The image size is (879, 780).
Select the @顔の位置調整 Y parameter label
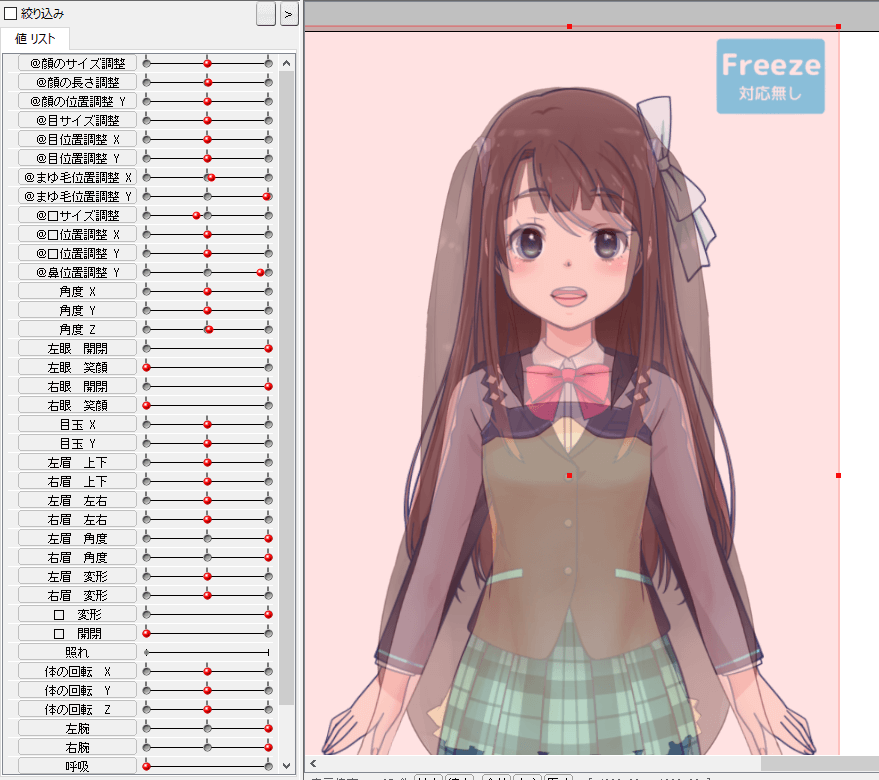[77, 101]
